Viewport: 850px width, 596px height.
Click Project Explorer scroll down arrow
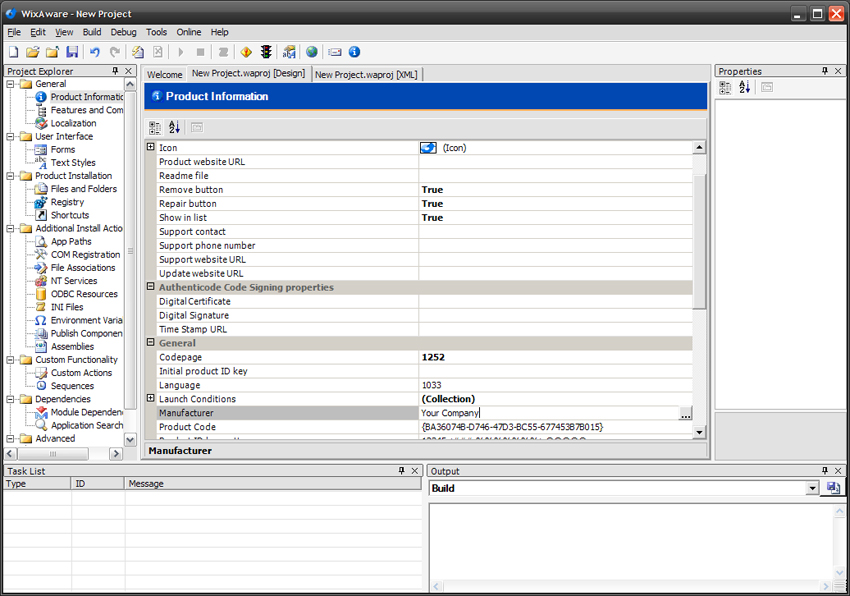point(130,439)
